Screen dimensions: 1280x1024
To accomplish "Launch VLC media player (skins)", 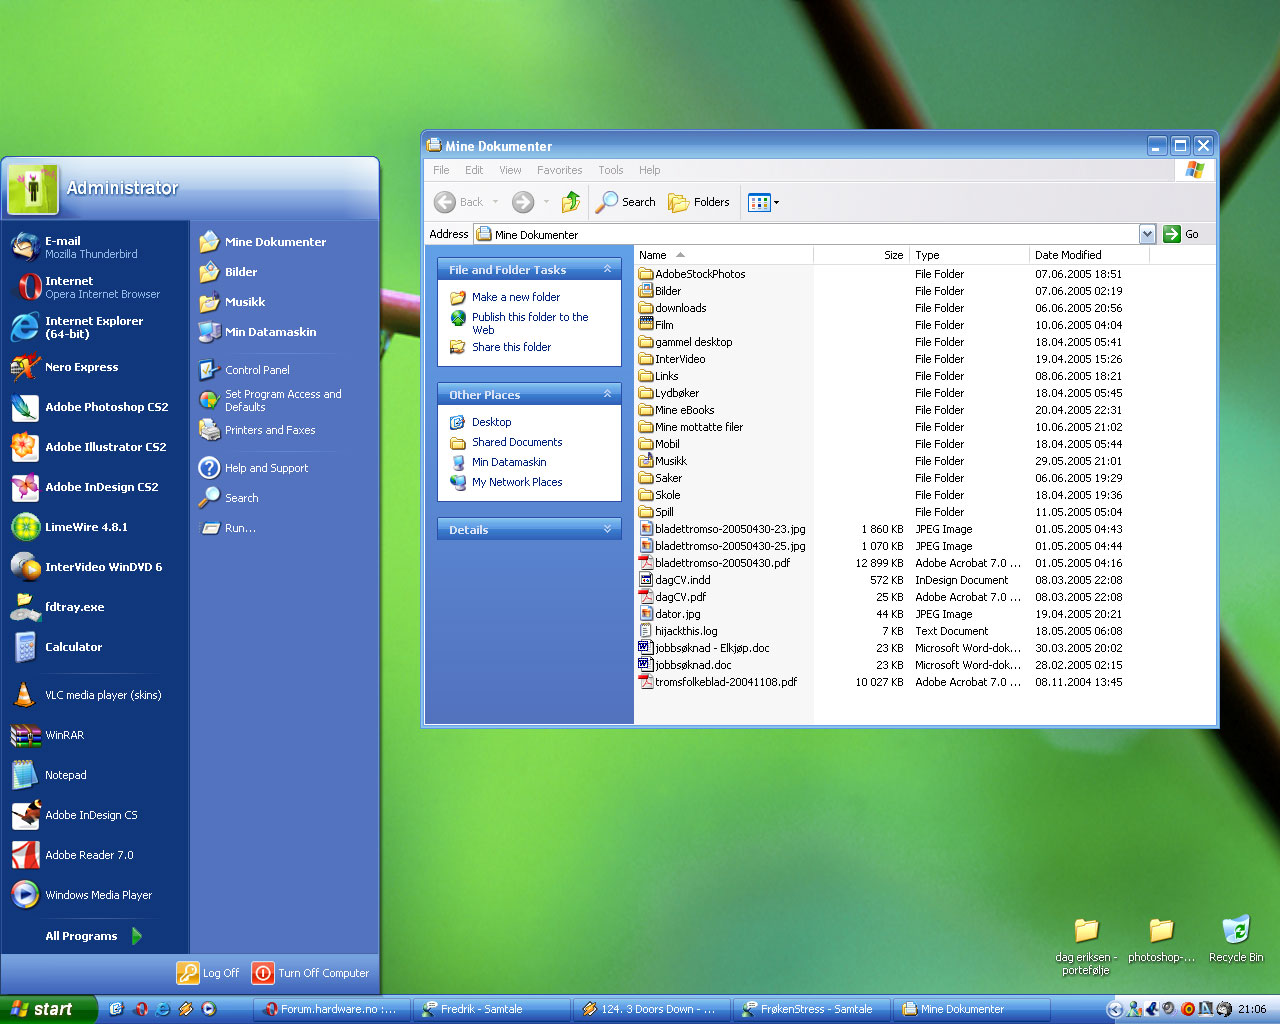I will coord(90,695).
